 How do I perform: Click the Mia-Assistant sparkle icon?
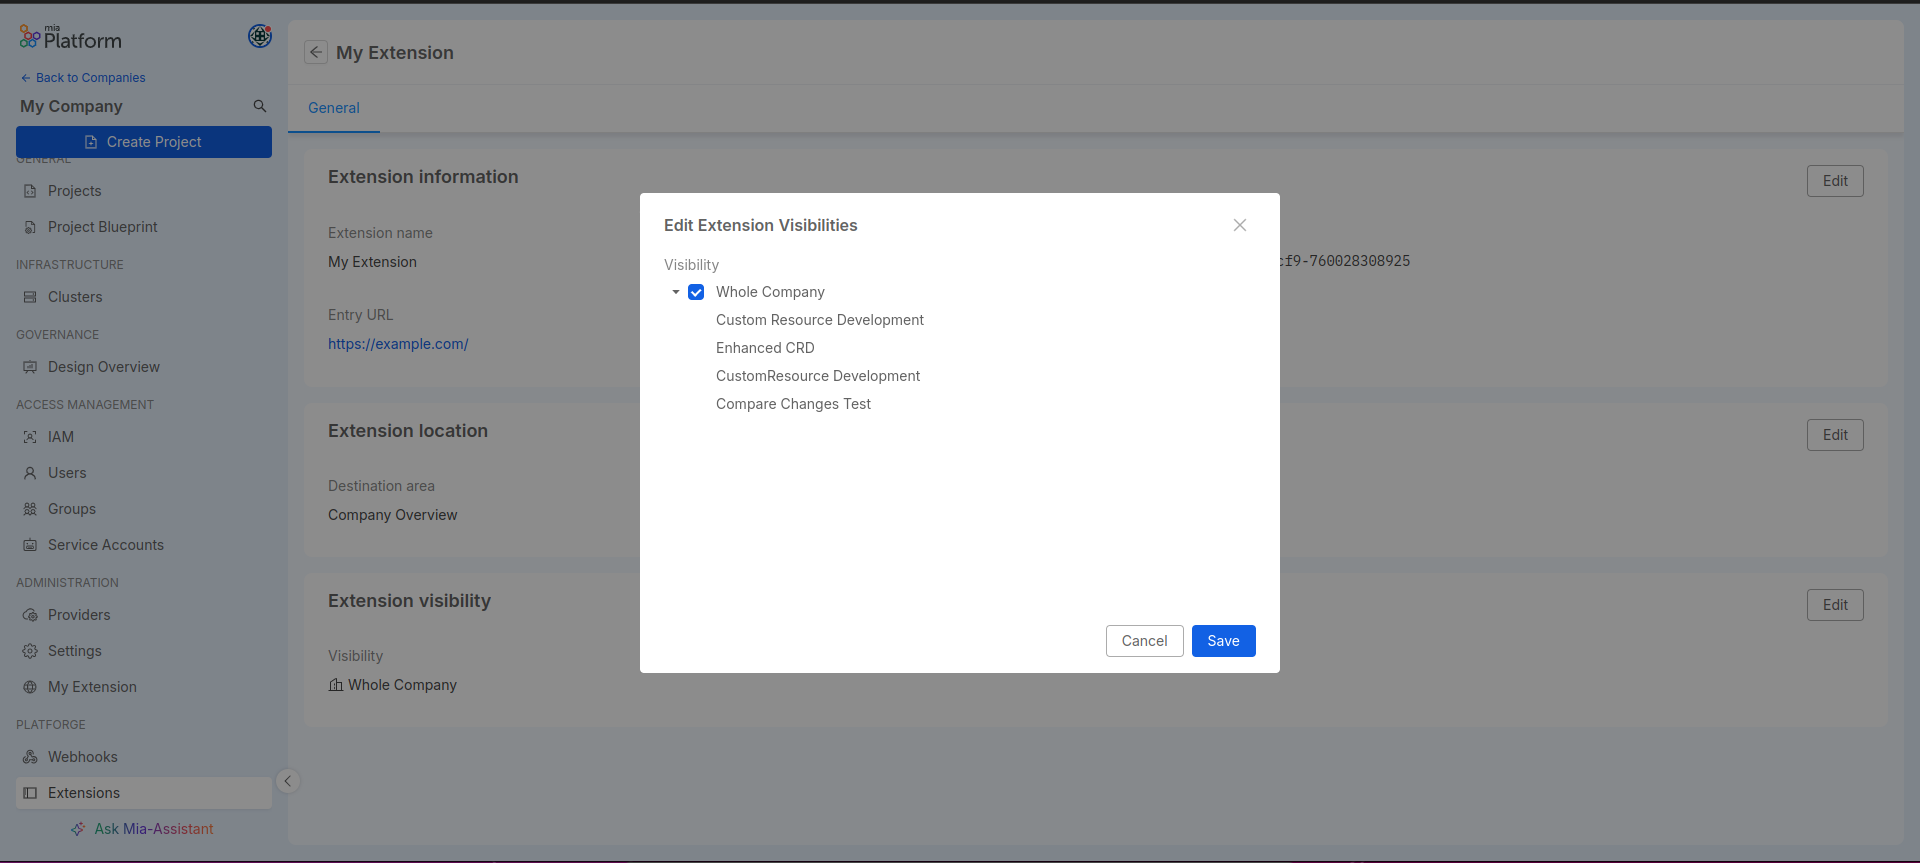(78, 829)
